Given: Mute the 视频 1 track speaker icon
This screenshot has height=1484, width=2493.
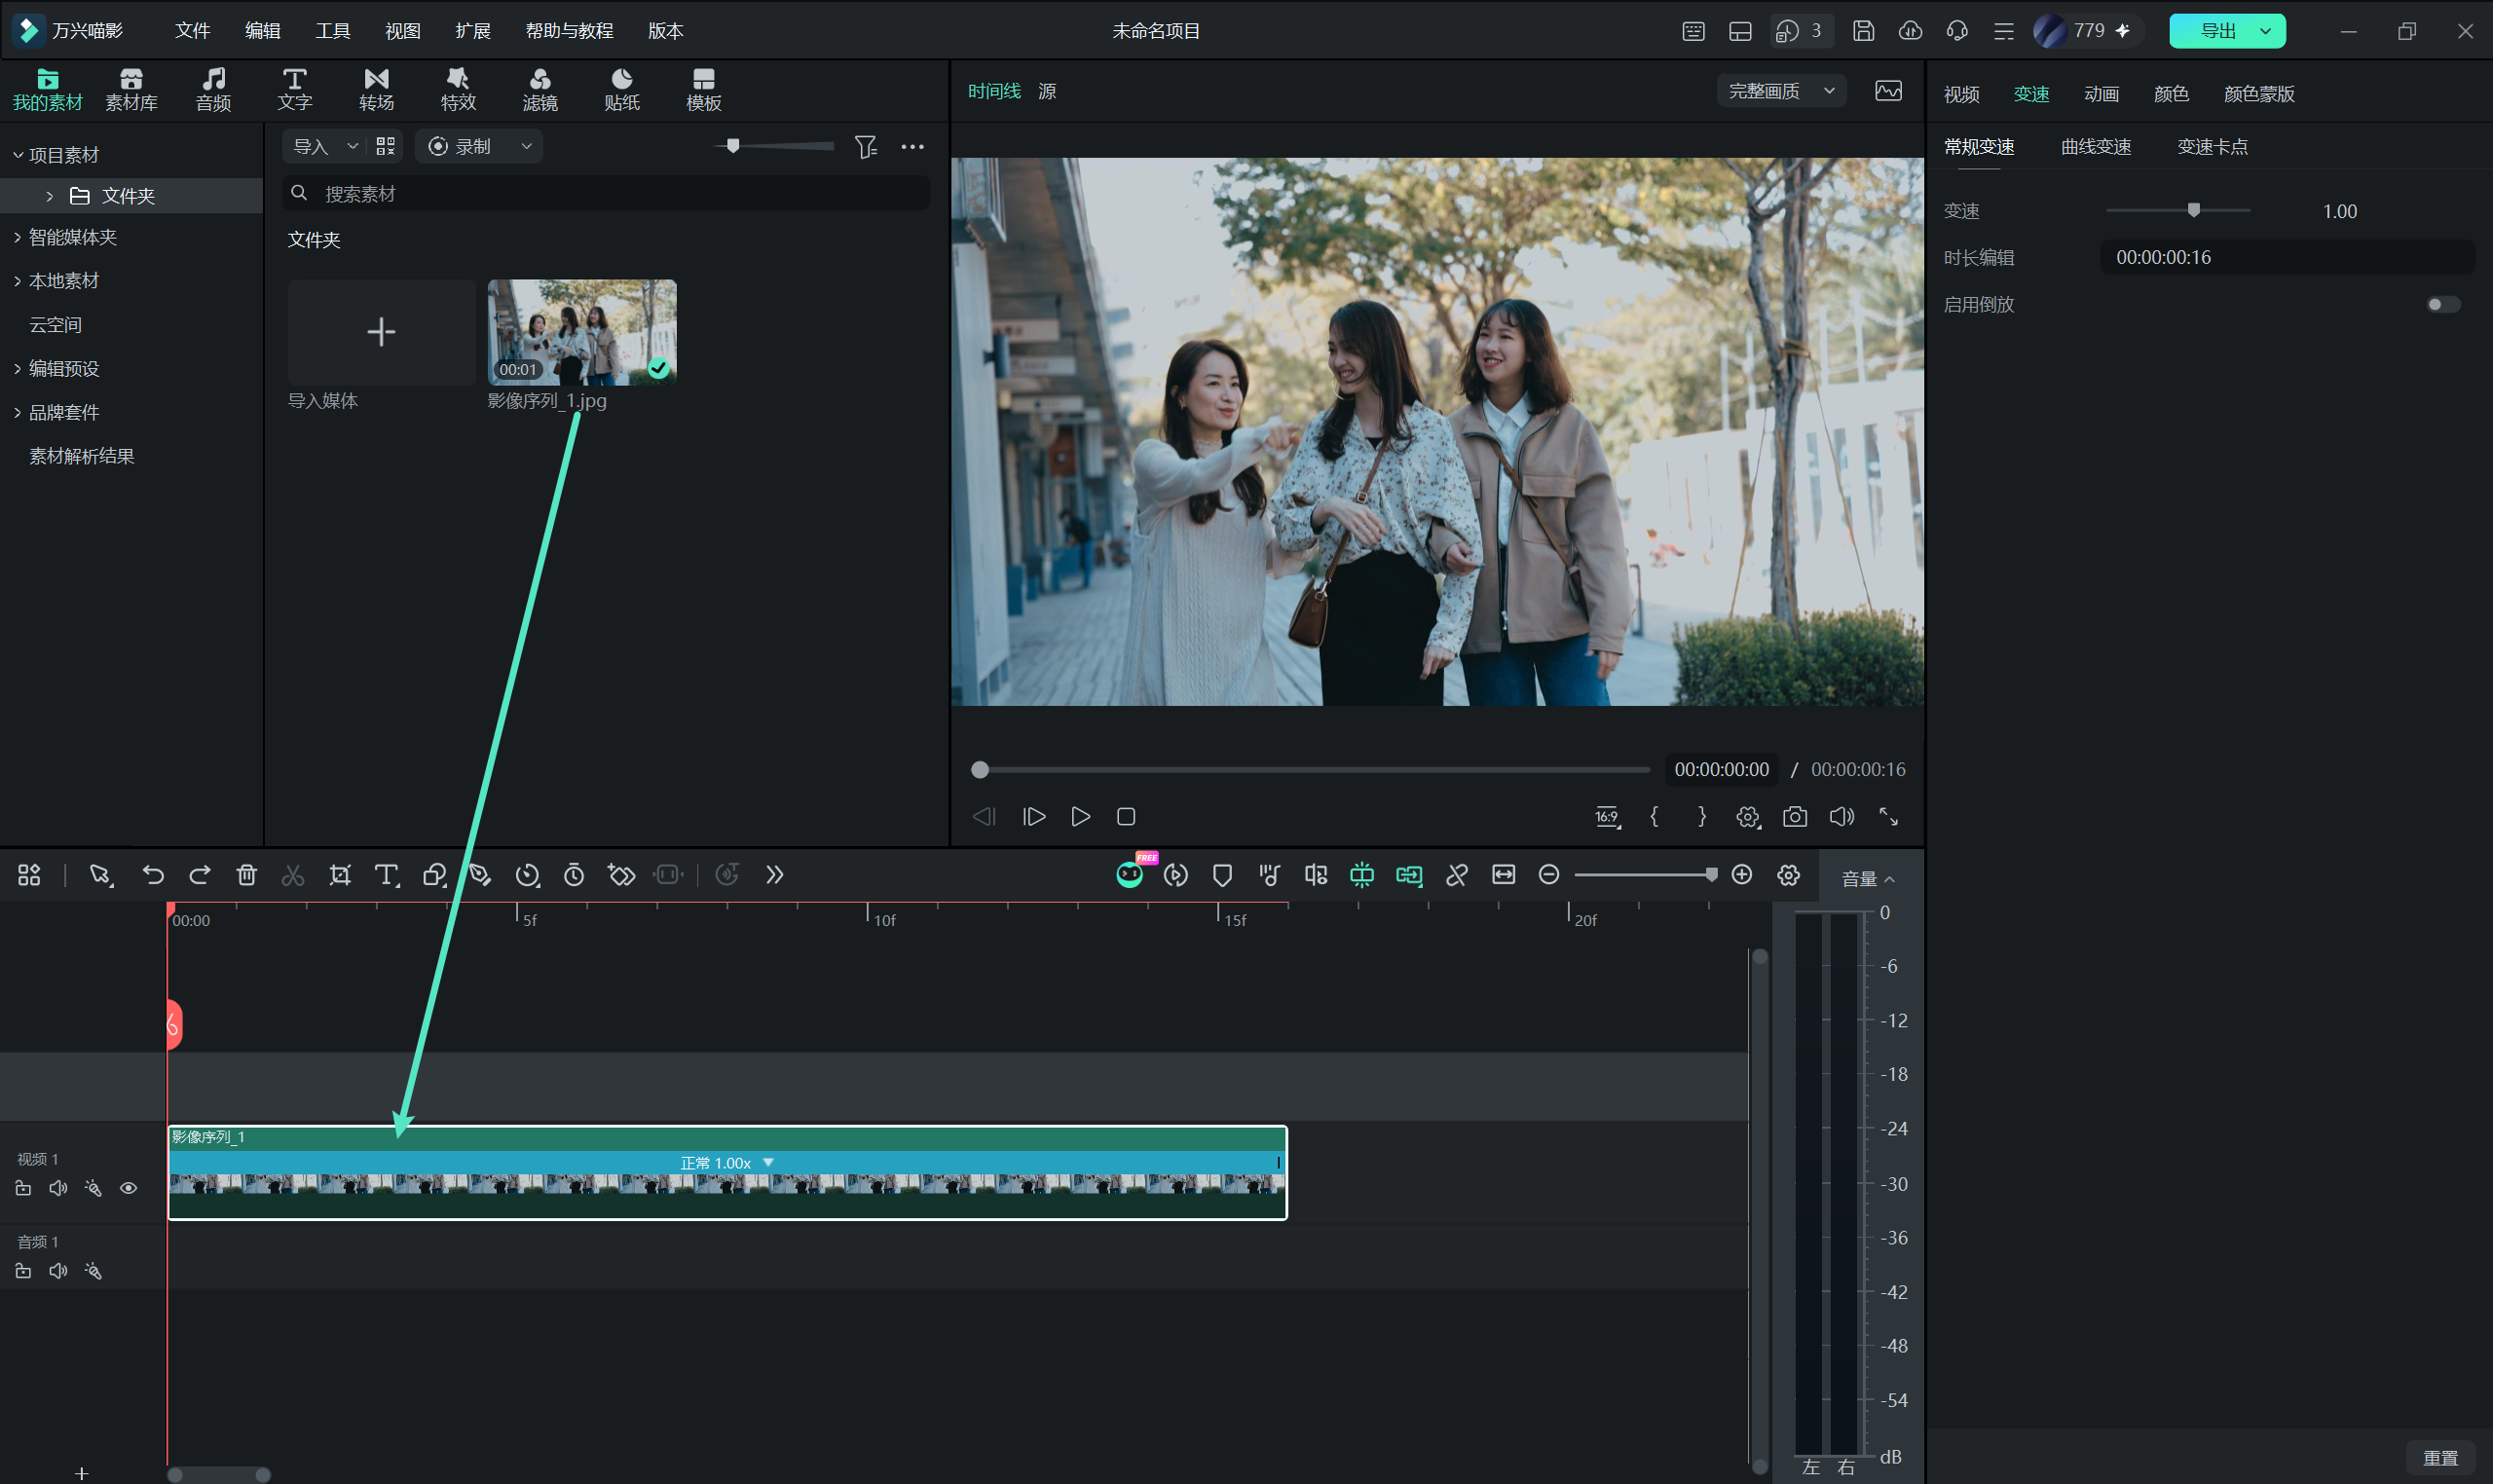Looking at the screenshot, I should (58, 1188).
